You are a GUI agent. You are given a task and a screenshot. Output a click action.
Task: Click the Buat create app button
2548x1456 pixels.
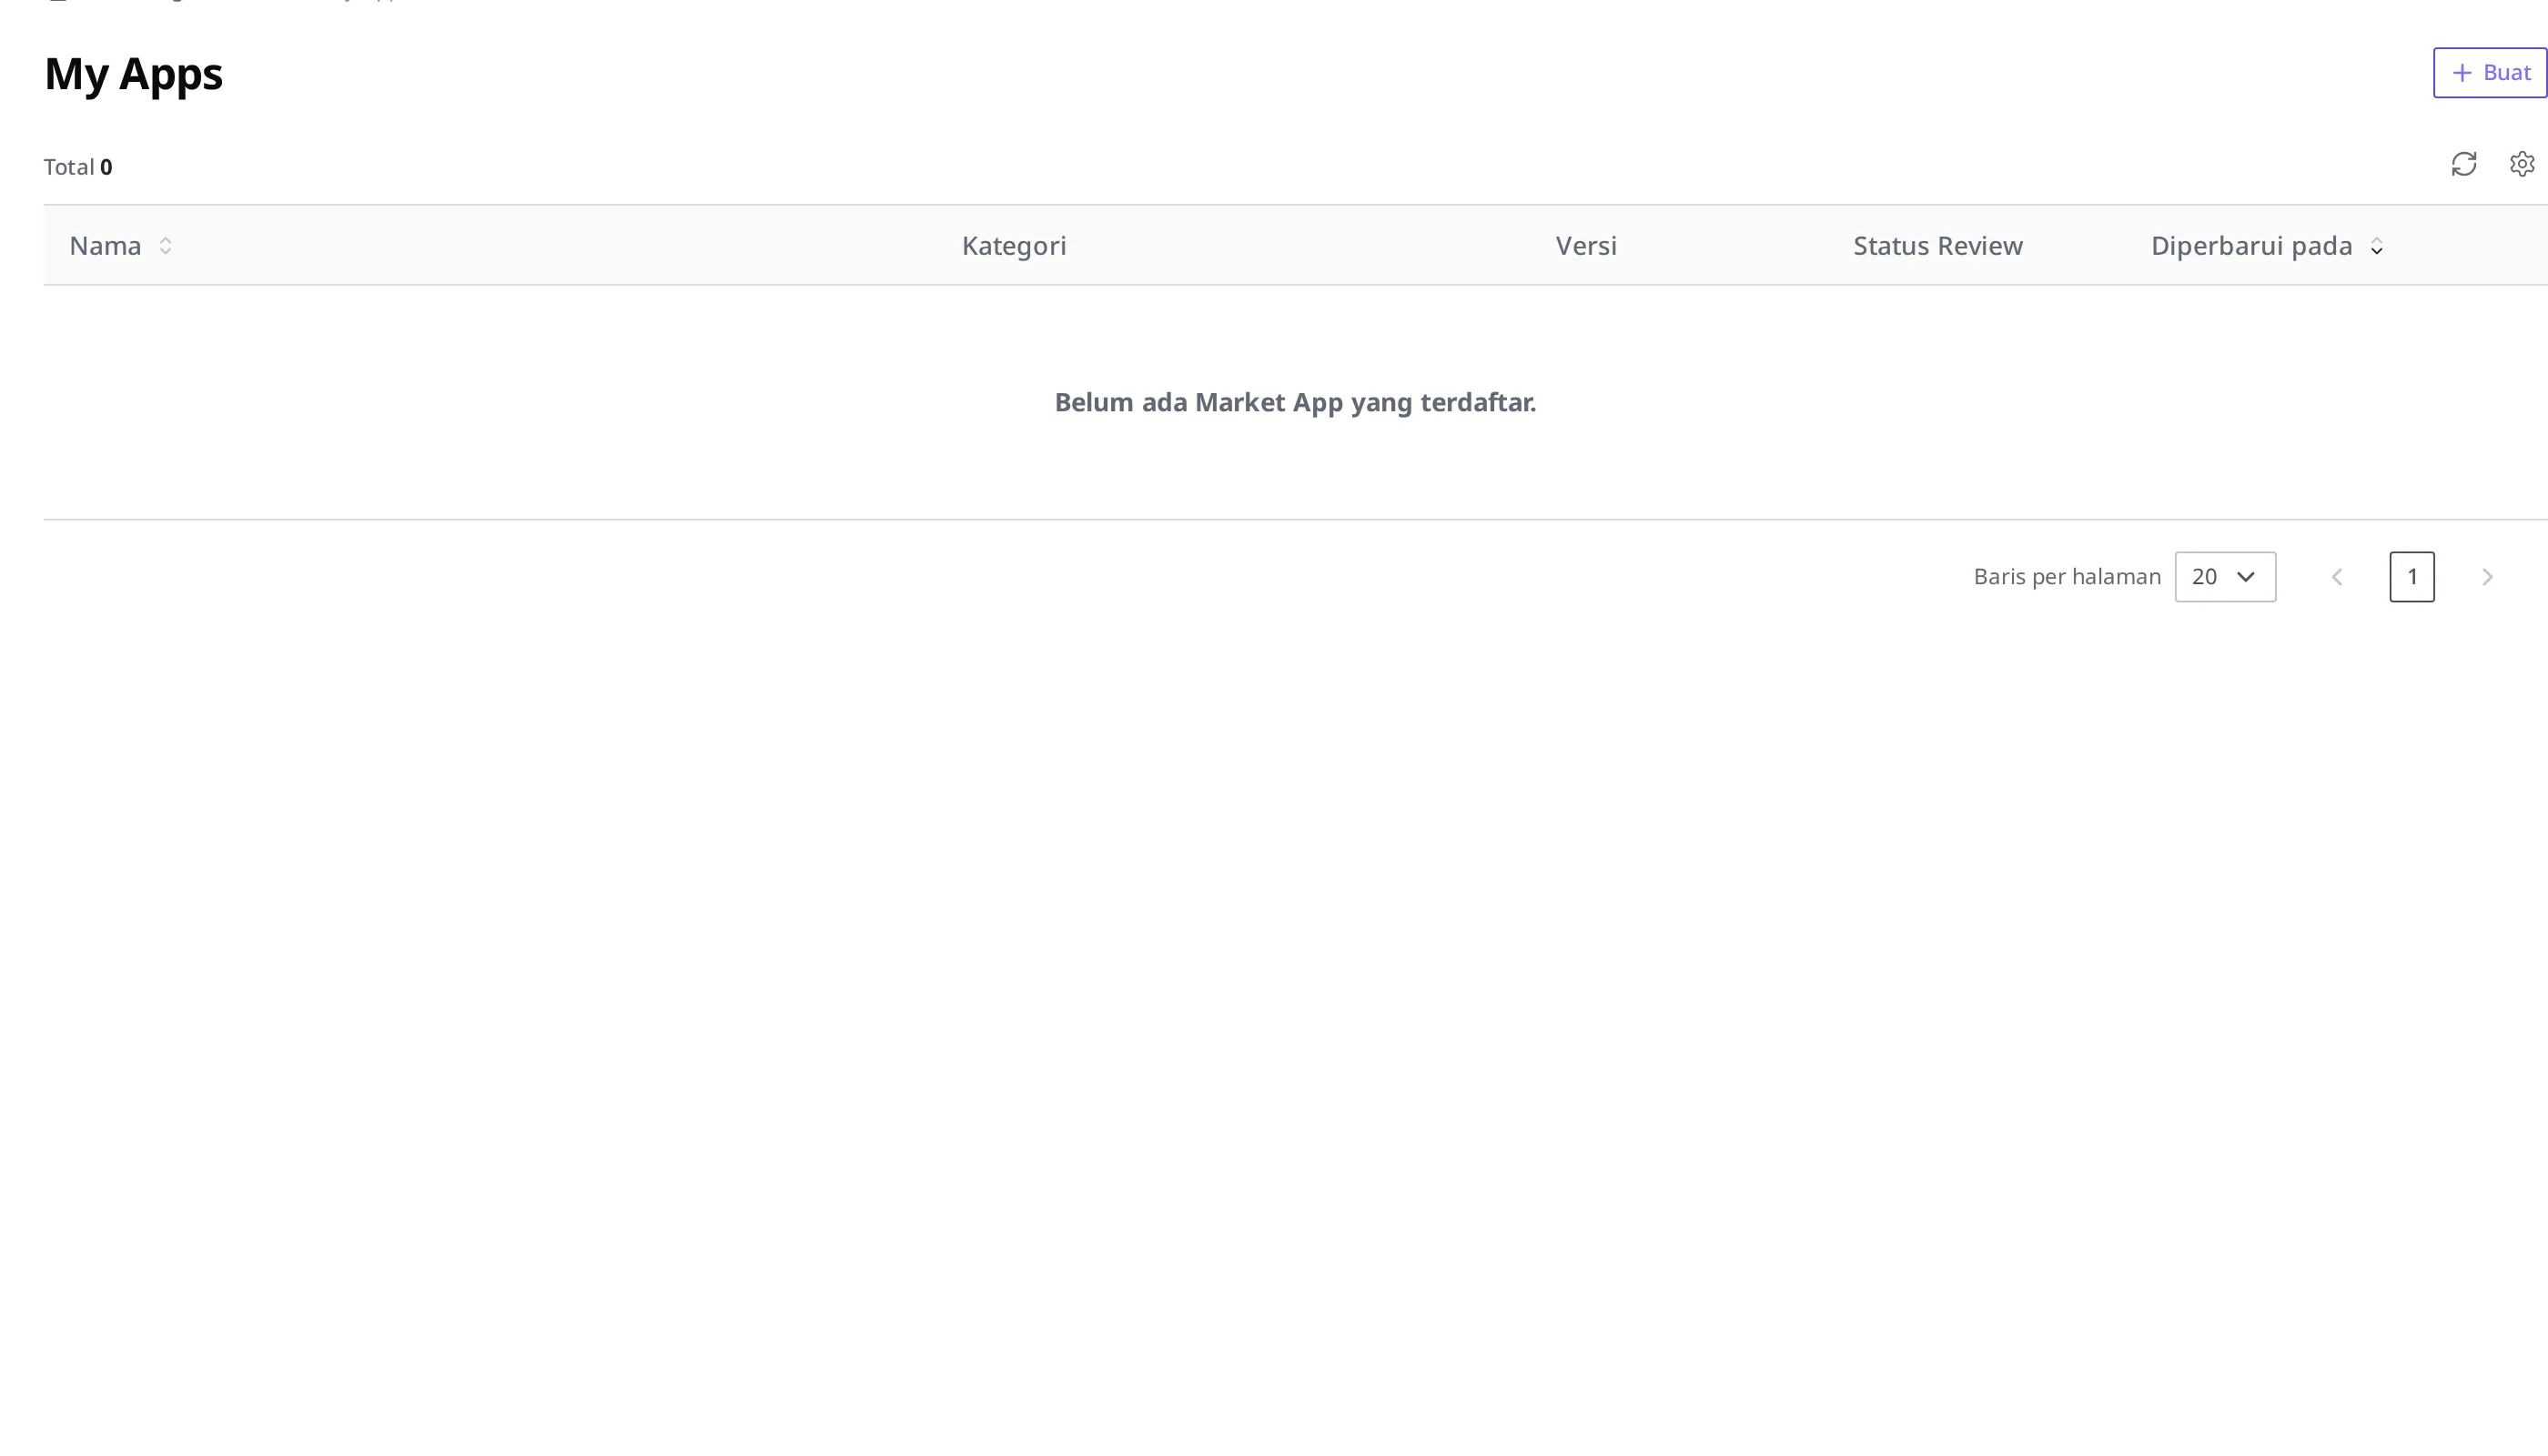2490,73
